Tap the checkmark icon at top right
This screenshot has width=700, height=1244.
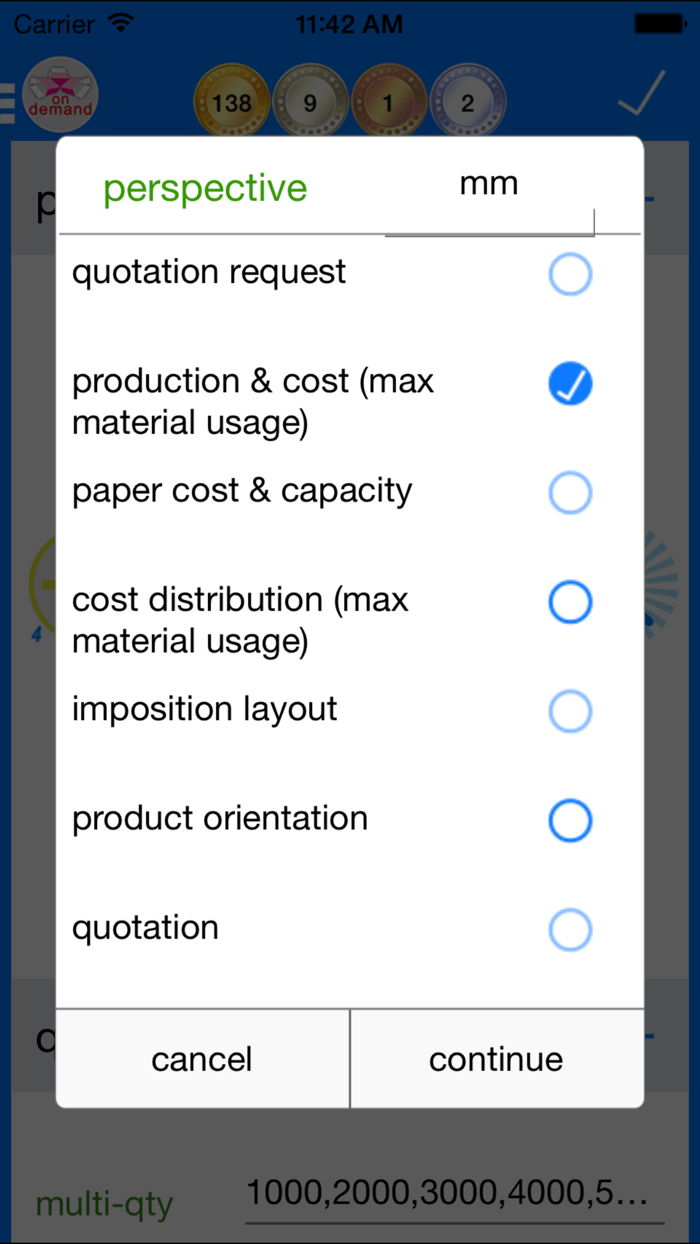[641, 95]
